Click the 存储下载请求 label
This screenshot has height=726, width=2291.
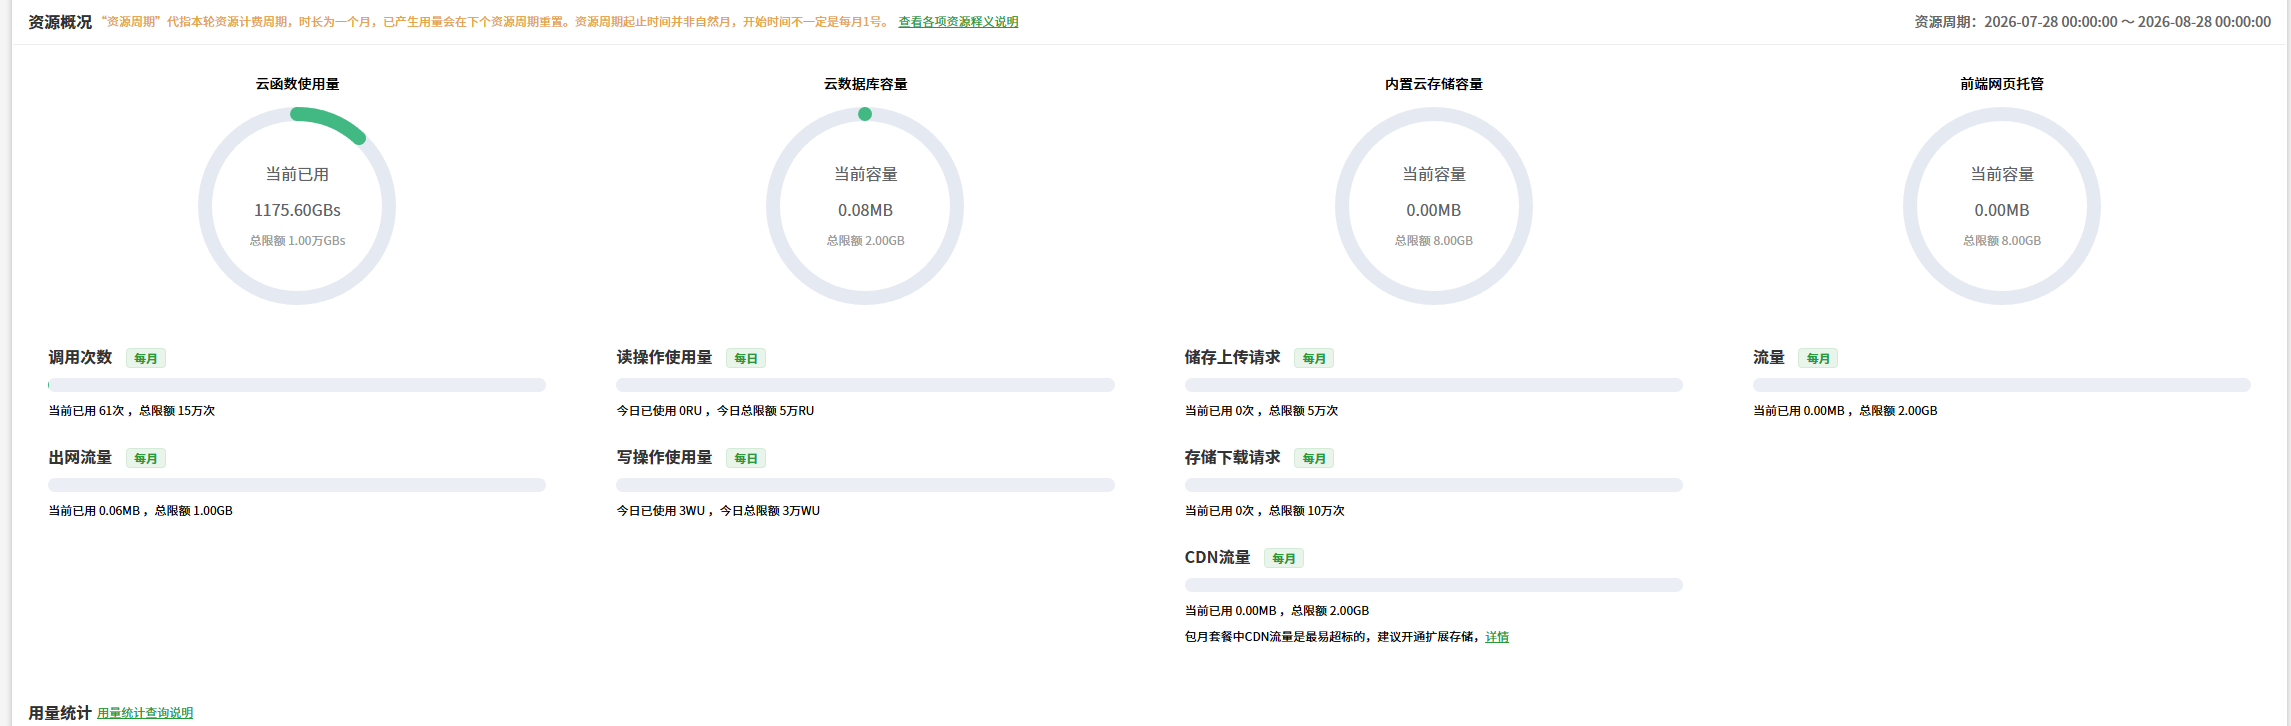[1232, 457]
